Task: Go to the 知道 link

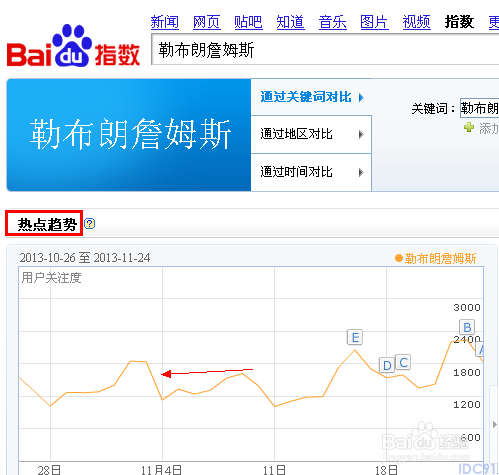Action: [x=290, y=22]
